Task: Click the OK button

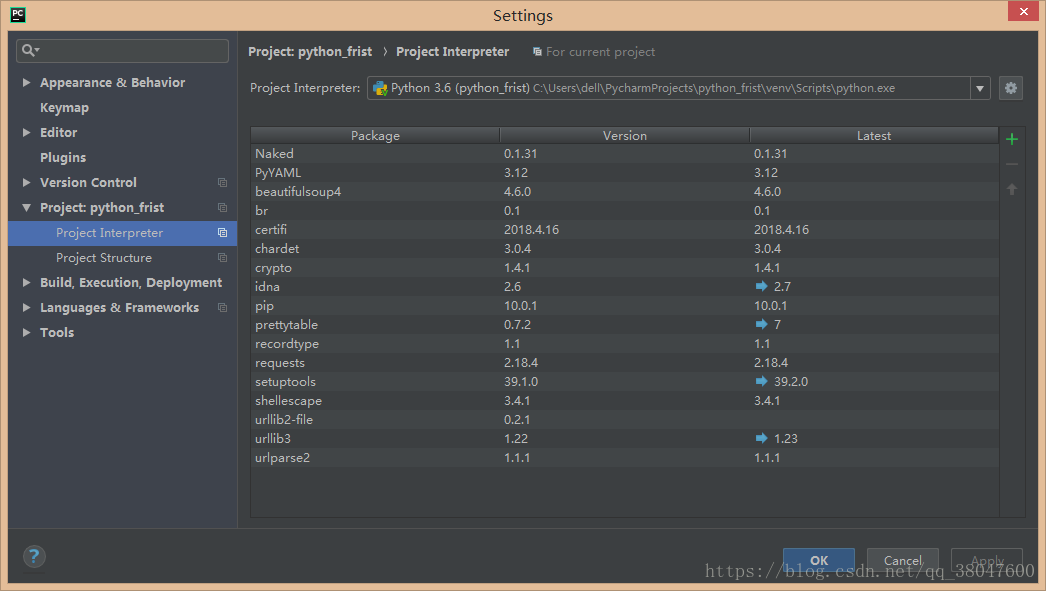Action: pos(819,560)
